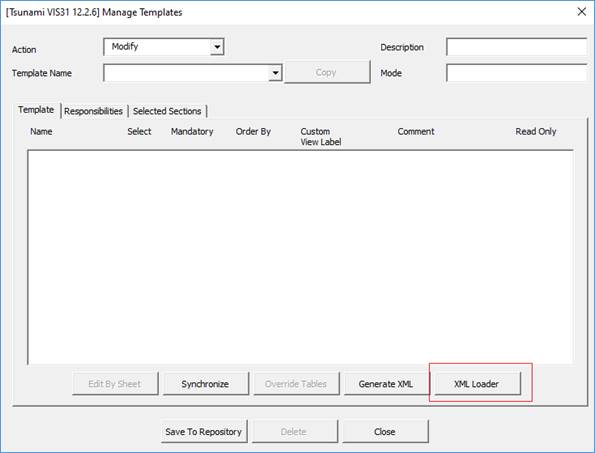This screenshot has height=453, width=595.
Task: Click the Mandatory column header
Action: [192, 132]
